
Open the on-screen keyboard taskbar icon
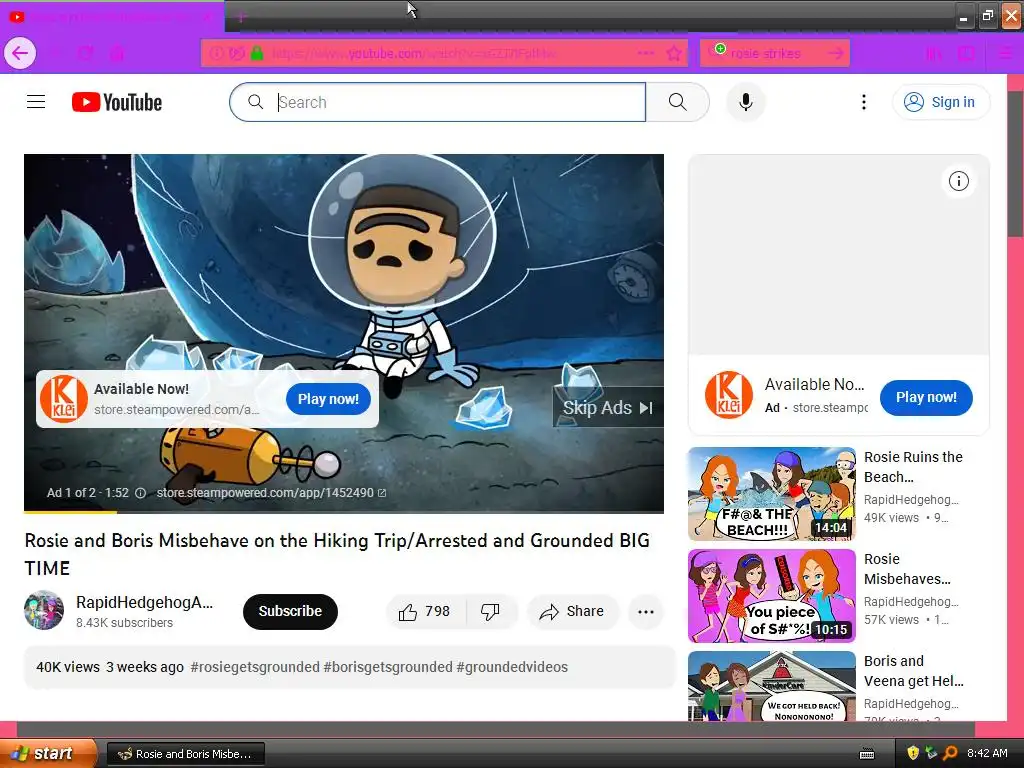click(867, 754)
